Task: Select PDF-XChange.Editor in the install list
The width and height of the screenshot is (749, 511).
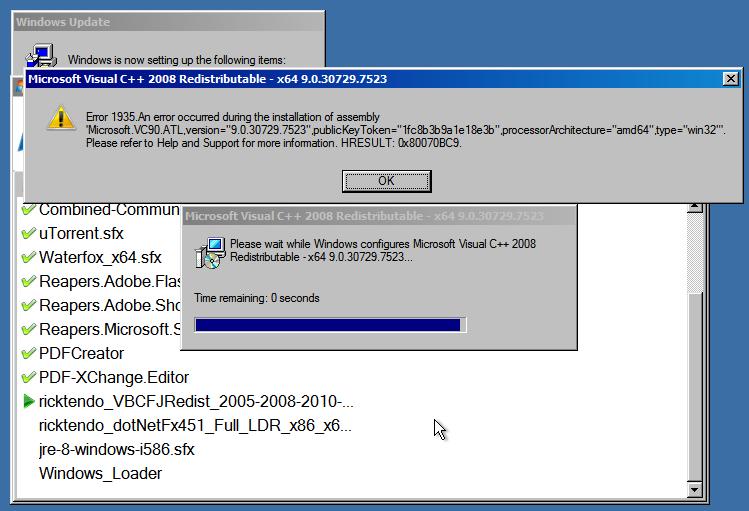Action: point(114,377)
